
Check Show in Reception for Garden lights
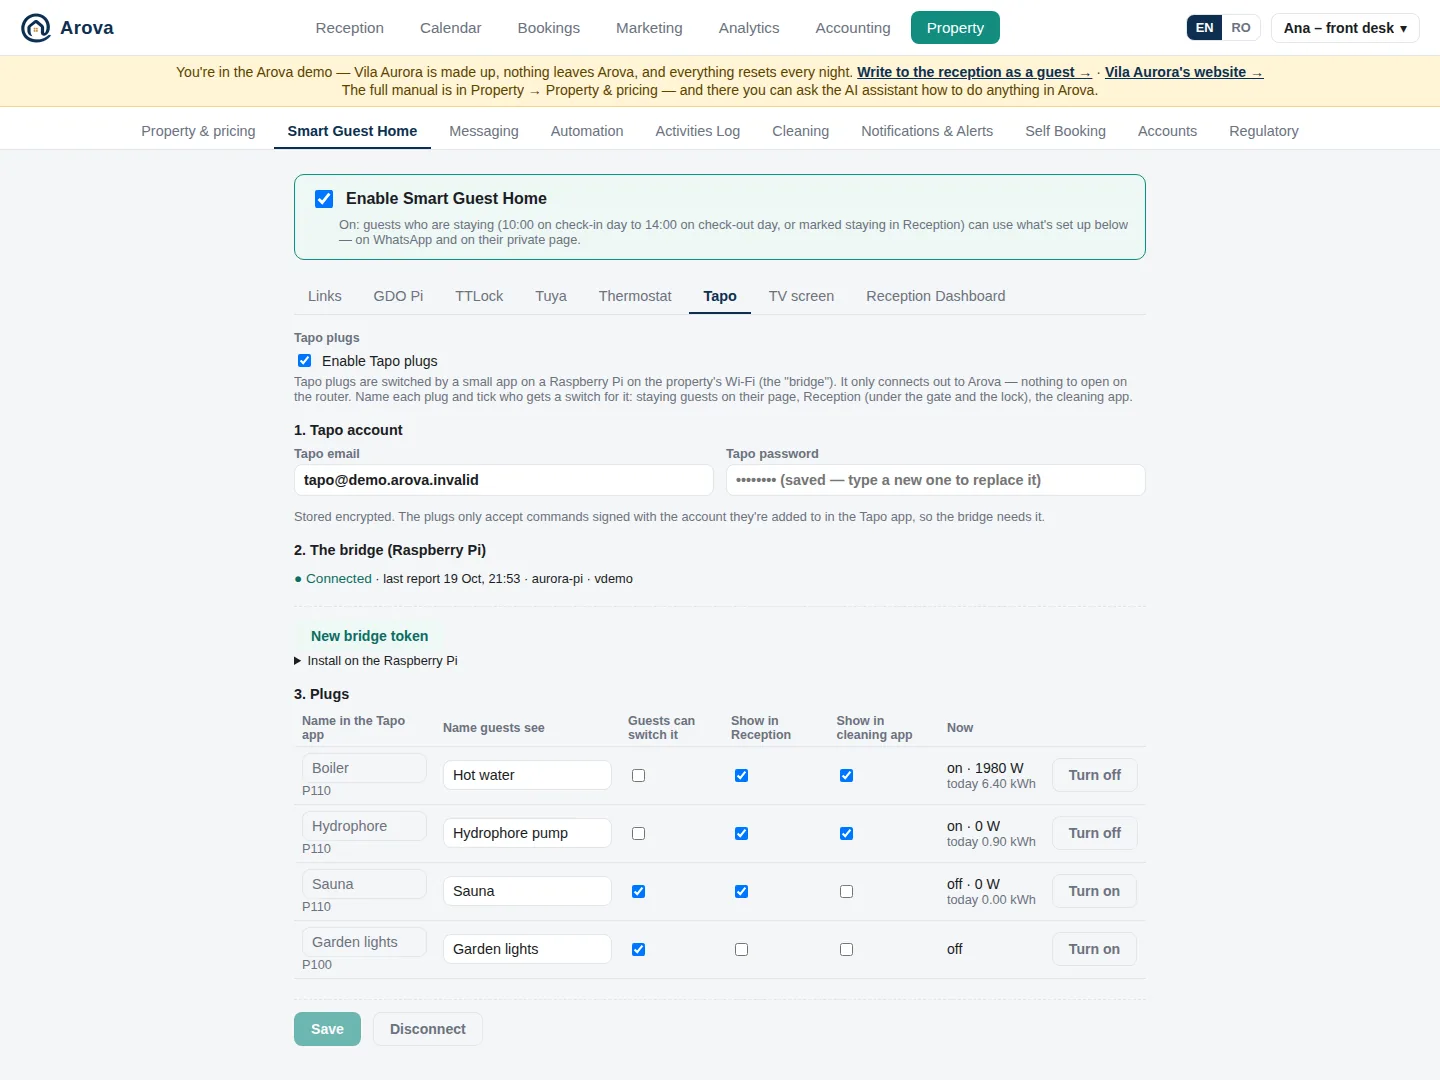pos(741,949)
